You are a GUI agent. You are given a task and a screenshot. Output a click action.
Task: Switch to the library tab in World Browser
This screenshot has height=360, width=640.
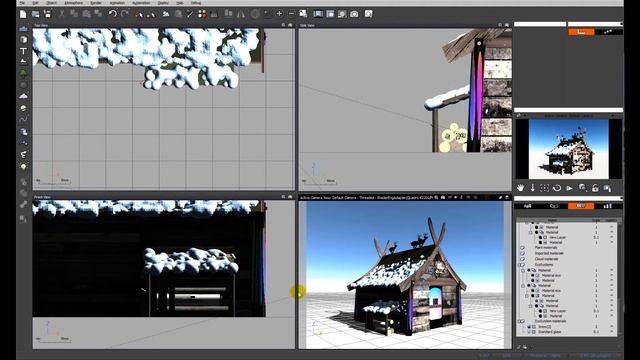608,206
